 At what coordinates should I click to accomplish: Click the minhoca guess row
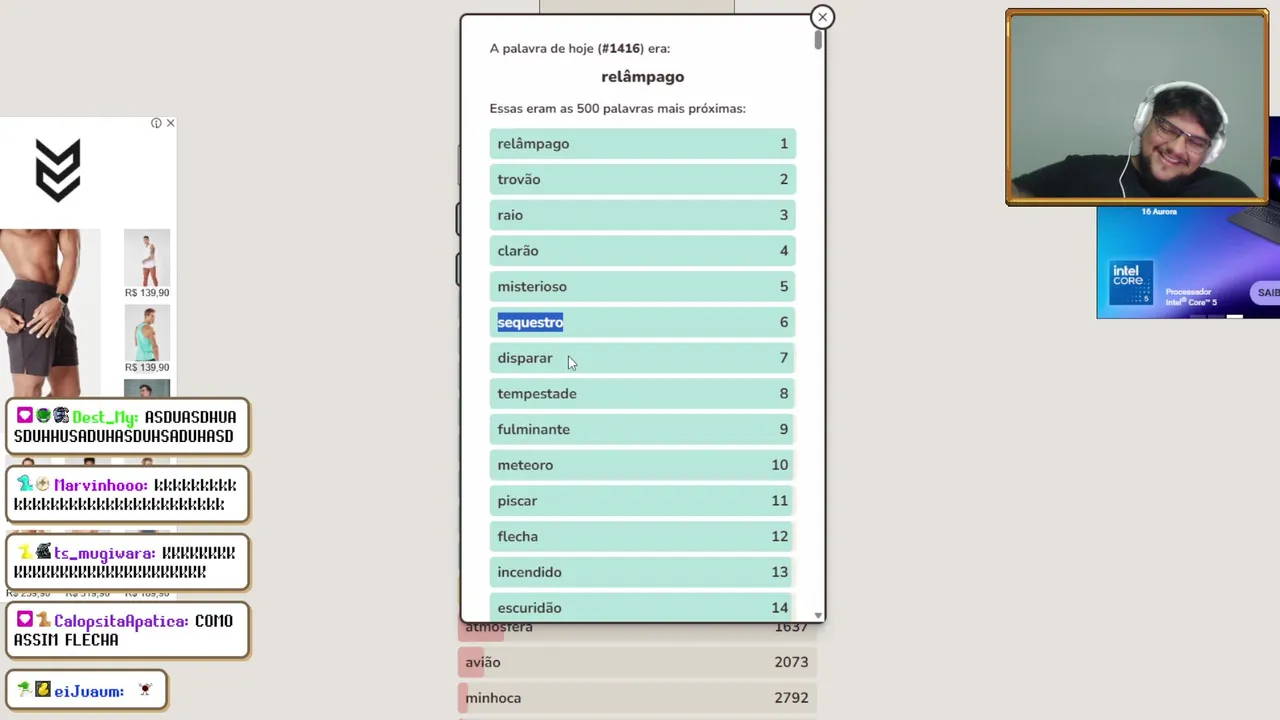pyautogui.click(x=636, y=698)
